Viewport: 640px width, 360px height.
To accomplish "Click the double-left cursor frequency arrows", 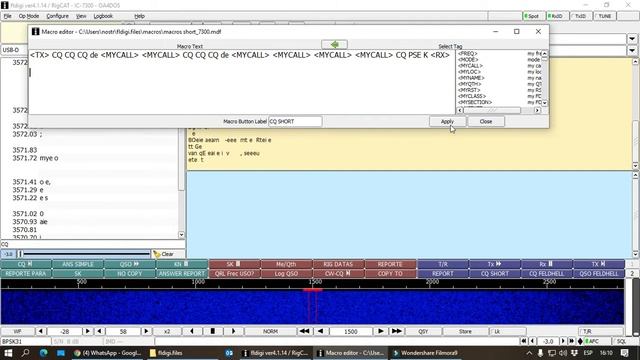I will point(304,331).
